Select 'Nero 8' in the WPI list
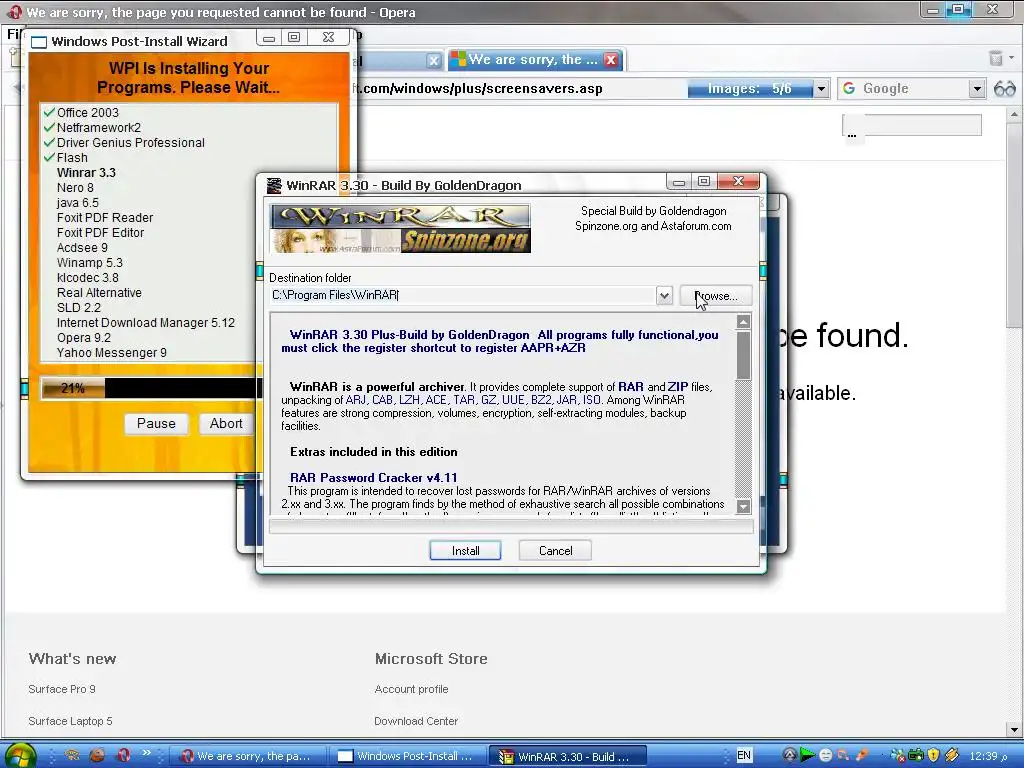 tap(75, 187)
